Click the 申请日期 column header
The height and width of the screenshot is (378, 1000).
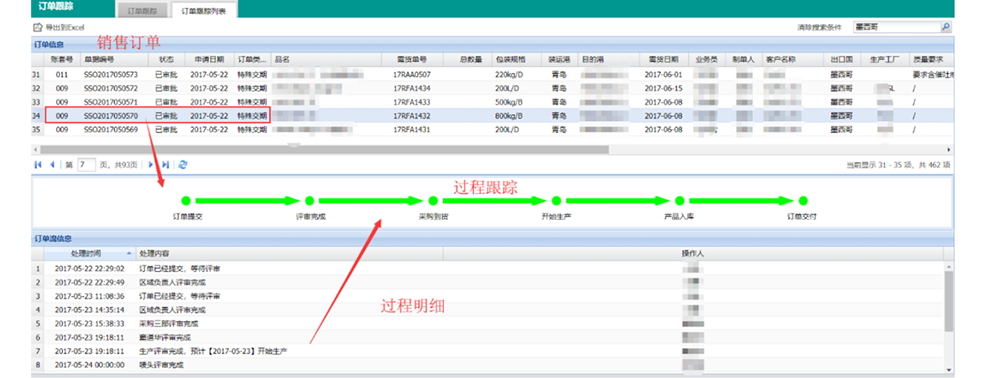point(210,59)
